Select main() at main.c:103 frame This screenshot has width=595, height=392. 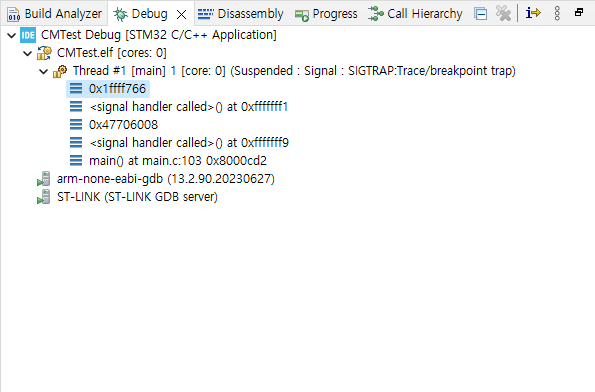(178, 161)
